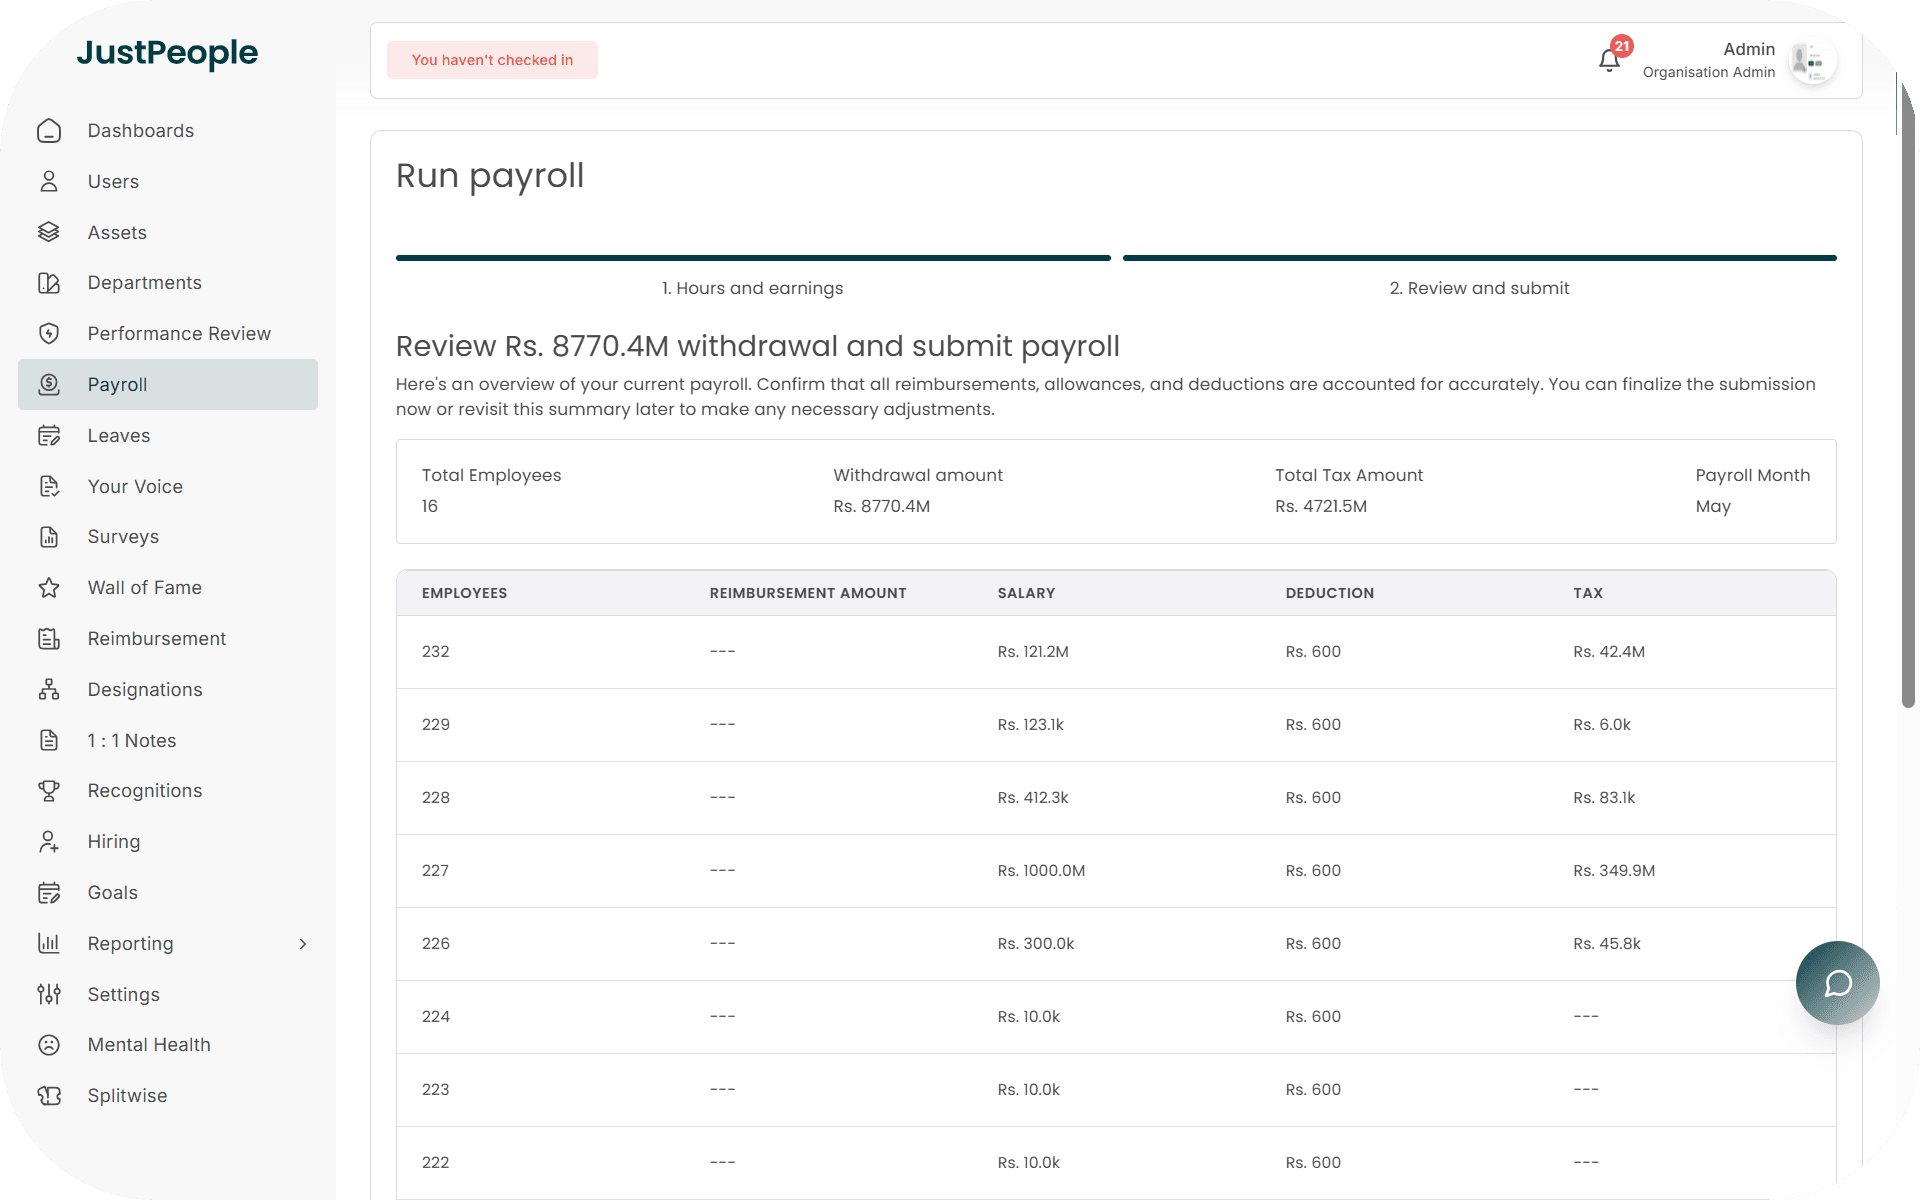Screen dimensions: 1920x1200
Task: Click the Reimbursement receipt icon
Action: point(49,639)
